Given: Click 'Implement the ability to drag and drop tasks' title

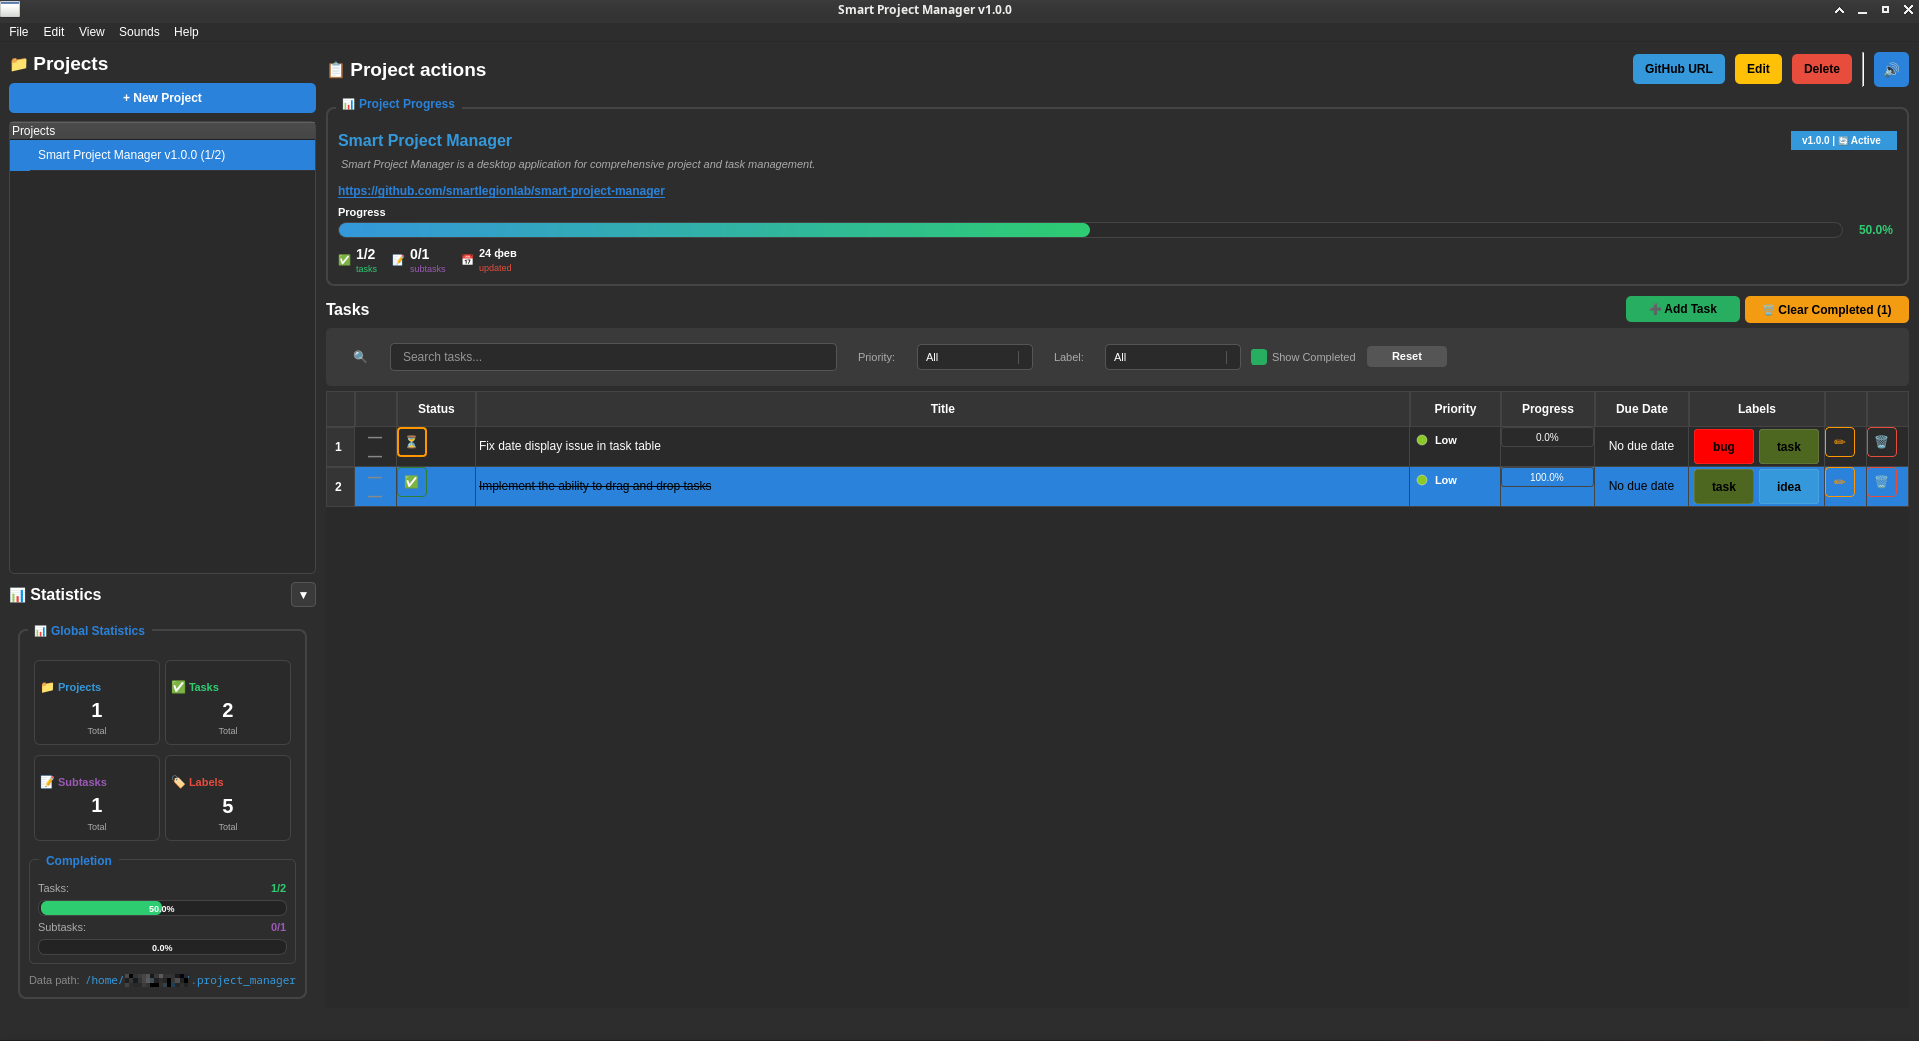Looking at the screenshot, I should [x=595, y=486].
